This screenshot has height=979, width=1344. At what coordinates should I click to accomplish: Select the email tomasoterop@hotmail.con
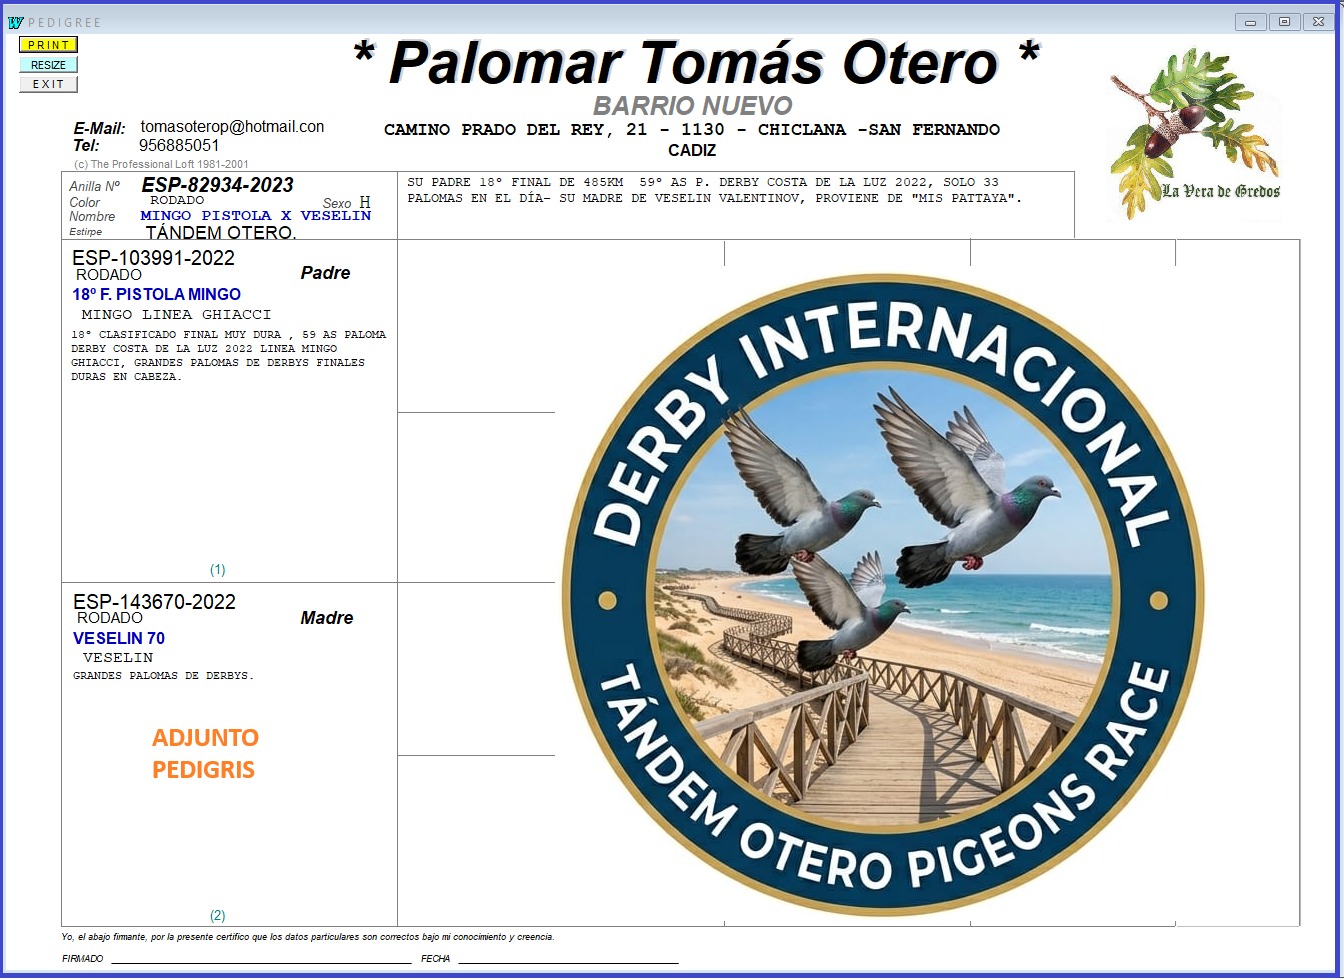tap(232, 127)
